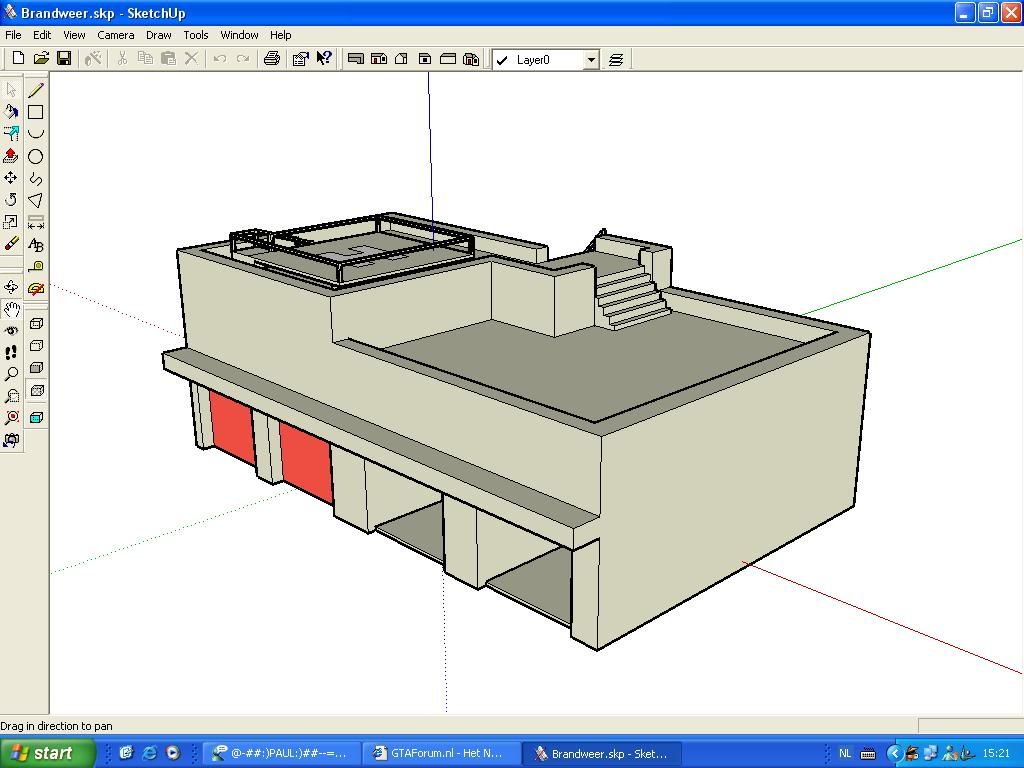Click the Undo arrow icon

pos(220,59)
